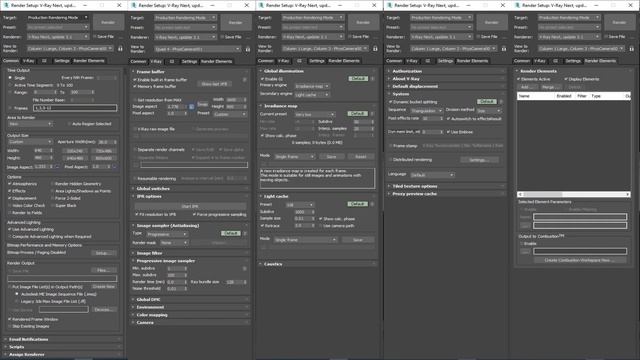Viewport: 640px width, 360px height.
Task: Click the help icon next to the Irradiance map Default button
Action: (x=372, y=113)
